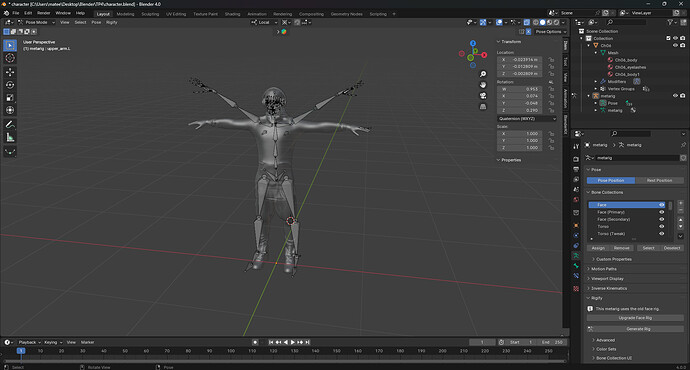Click End frame field in timeline
690x370 pixels.
[x=553, y=342]
